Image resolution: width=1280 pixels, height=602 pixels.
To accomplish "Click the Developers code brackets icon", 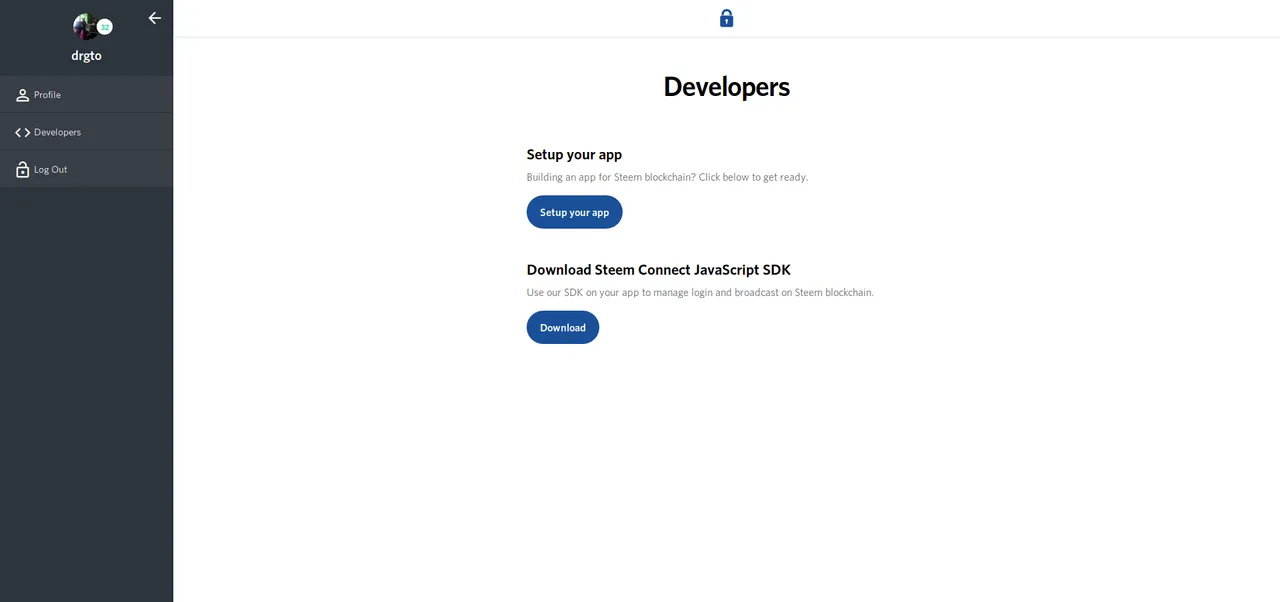I will [x=22, y=132].
